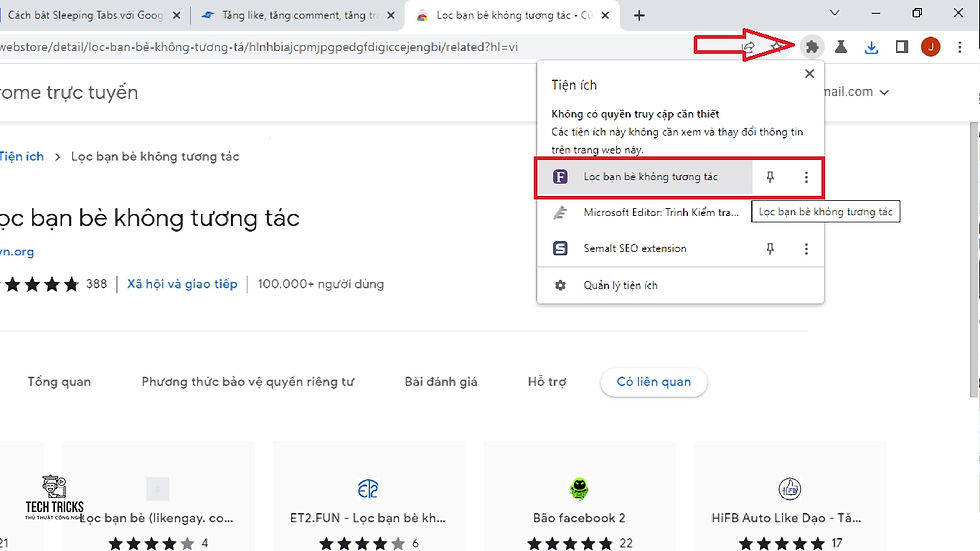980x551 pixels.
Task: Click the address bar URL
Action: click(259, 47)
